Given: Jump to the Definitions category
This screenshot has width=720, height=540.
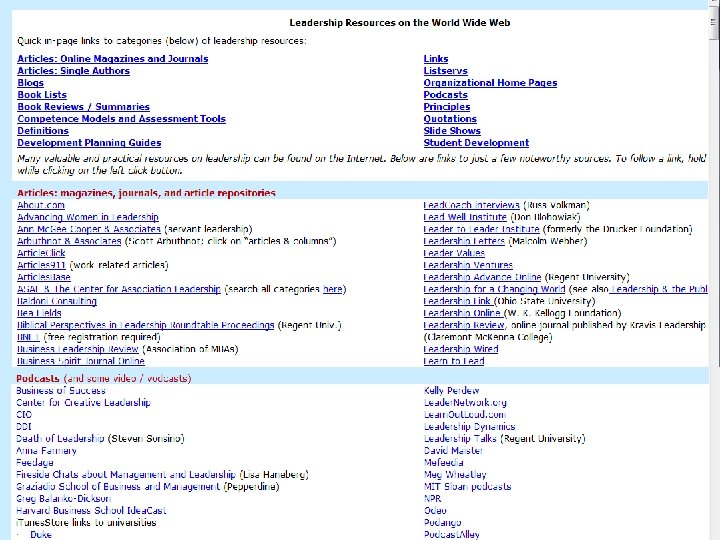Looking at the screenshot, I should click(43, 130).
